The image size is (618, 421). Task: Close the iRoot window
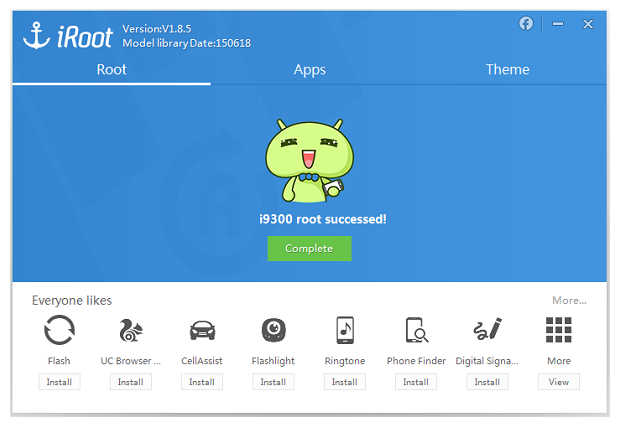[x=588, y=24]
